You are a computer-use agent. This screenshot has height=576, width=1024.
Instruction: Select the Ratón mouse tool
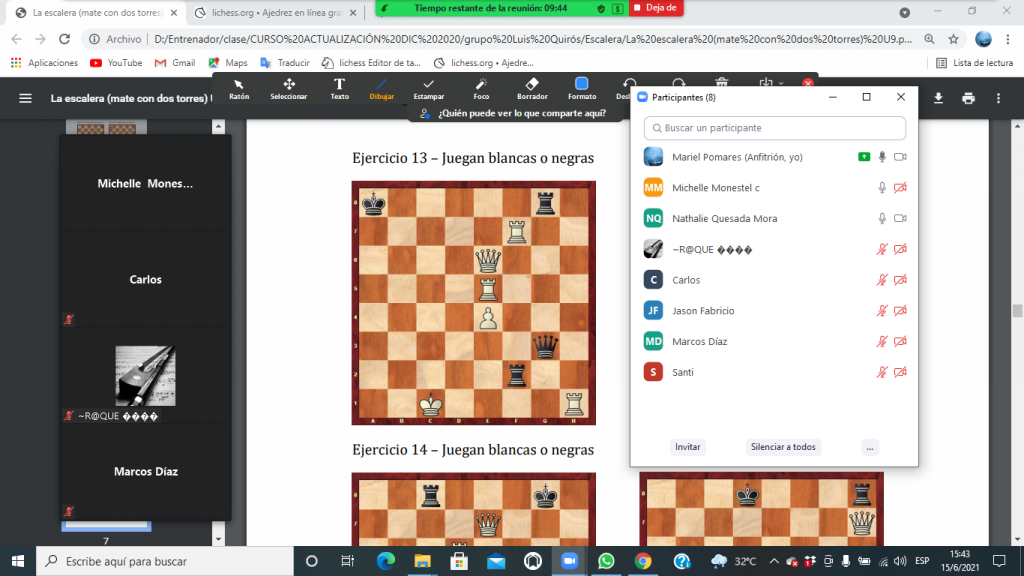(239, 89)
